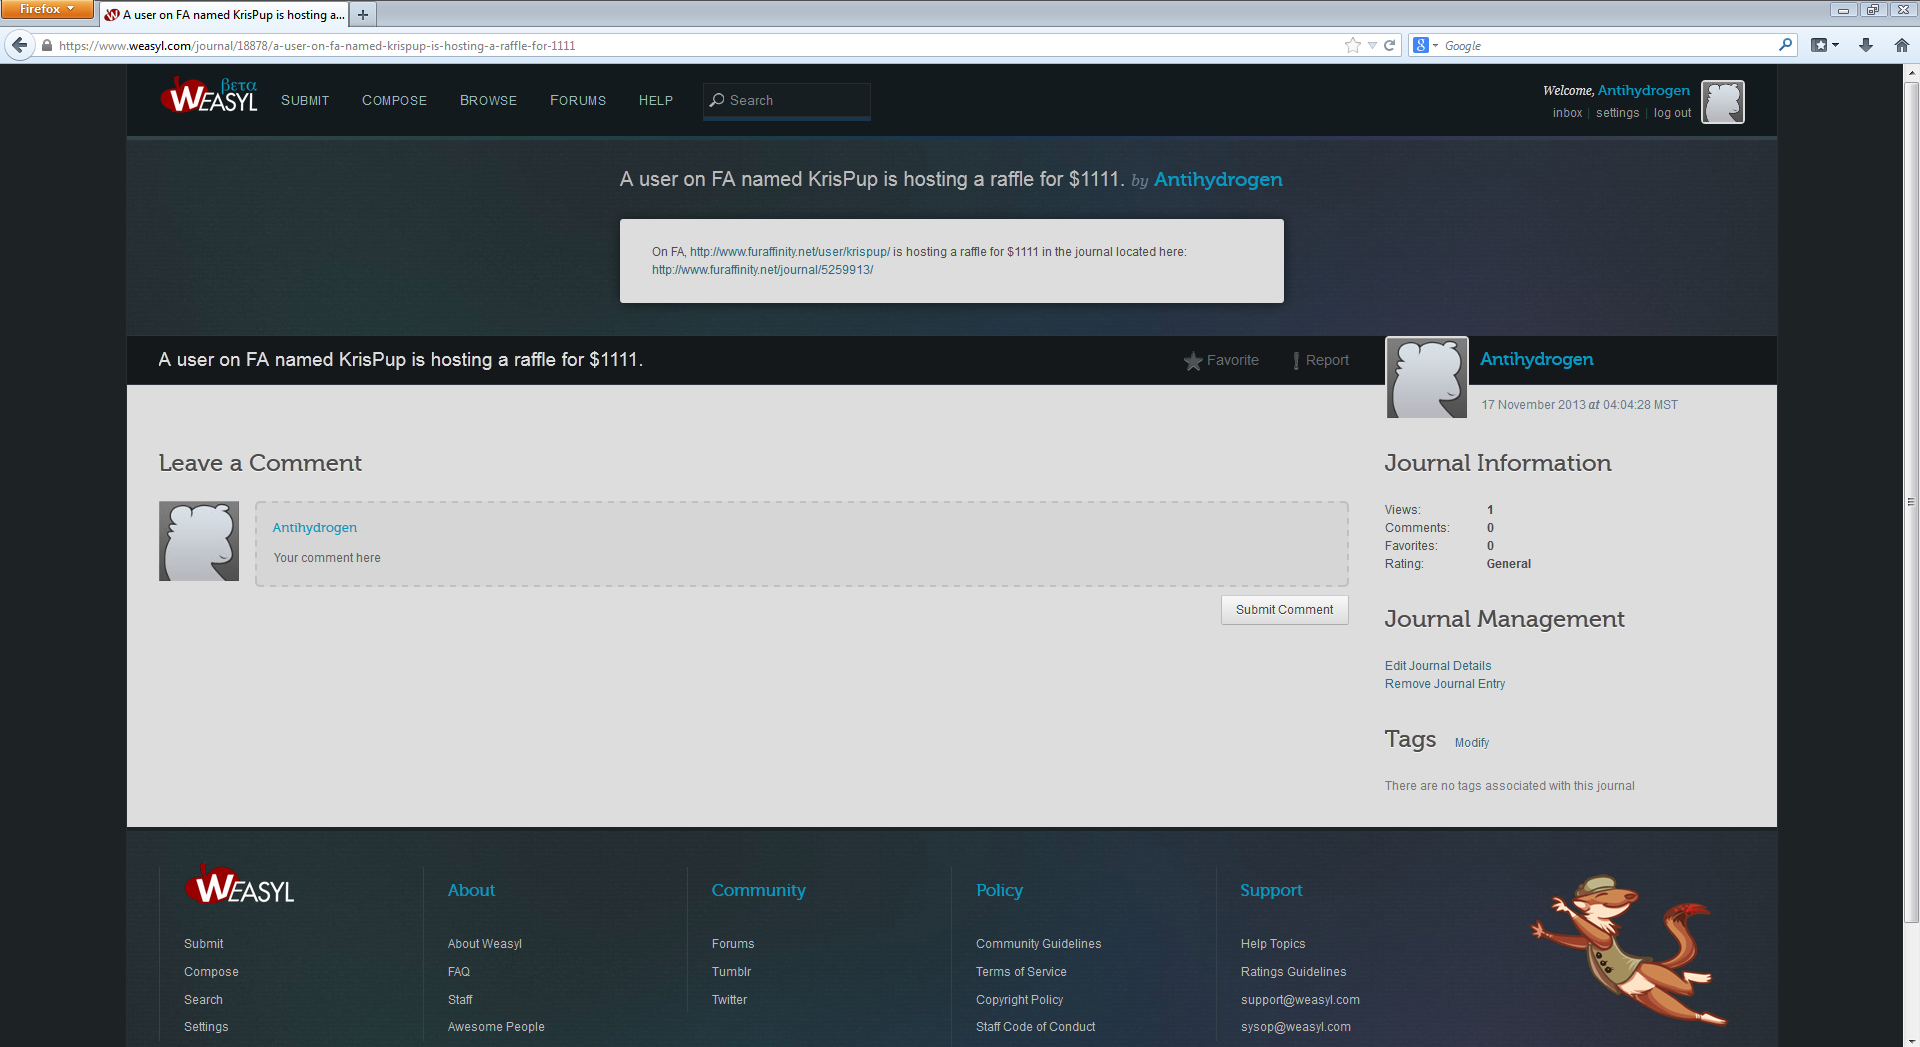Open the BROWSE menu item
The image size is (1920, 1047).
[488, 101]
